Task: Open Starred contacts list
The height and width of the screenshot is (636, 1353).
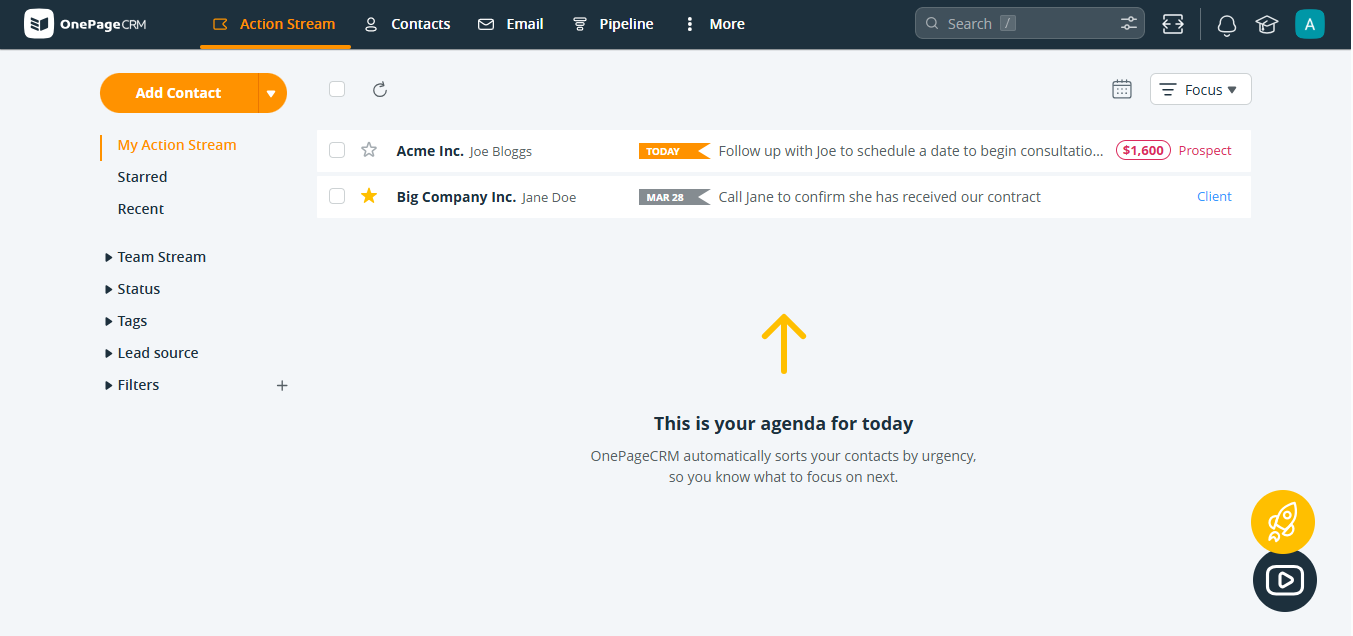Action: 142,177
